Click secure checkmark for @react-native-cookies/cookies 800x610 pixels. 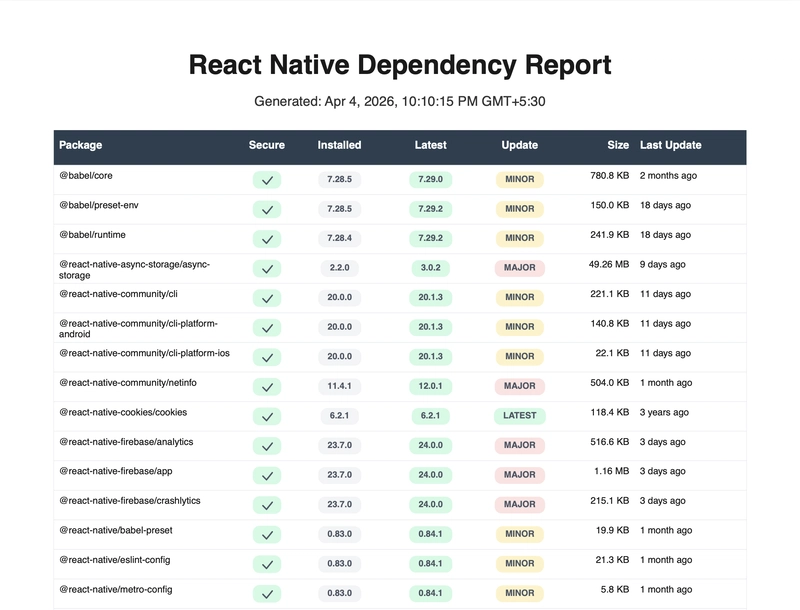pos(266,416)
